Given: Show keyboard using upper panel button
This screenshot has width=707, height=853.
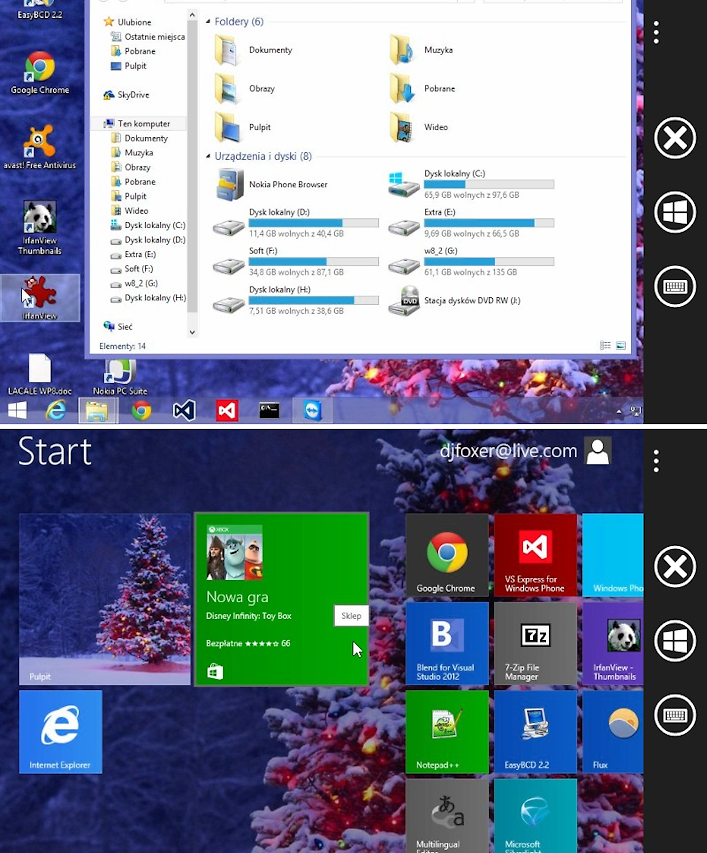Looking at the screenshot, I should coord(675,287).
